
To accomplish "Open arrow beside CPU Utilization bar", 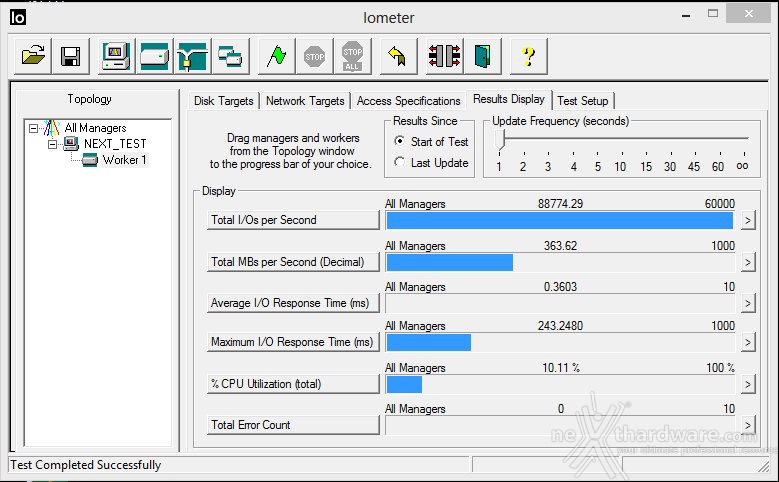I will coord(747,384).
